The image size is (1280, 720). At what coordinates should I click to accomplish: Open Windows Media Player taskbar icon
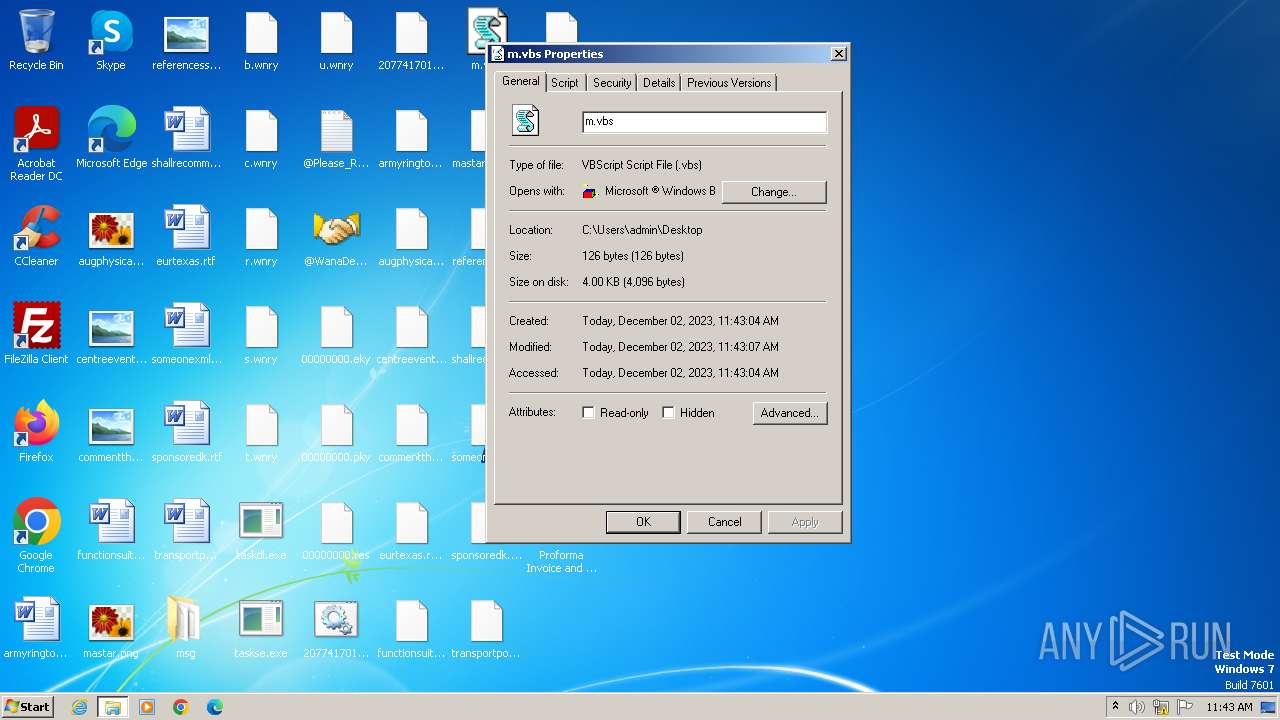(147, 707)
